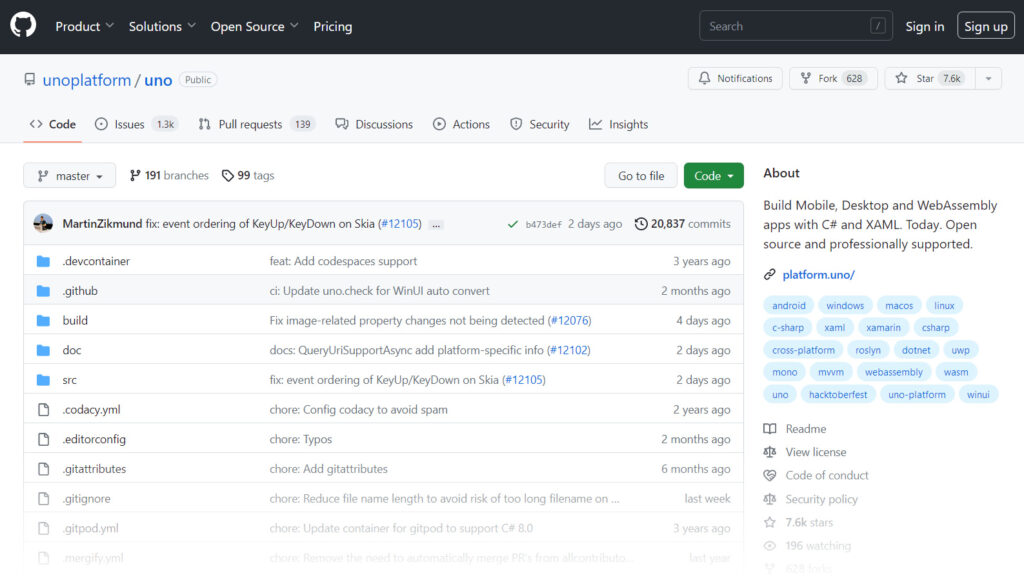Focus the Search input field

795,26
